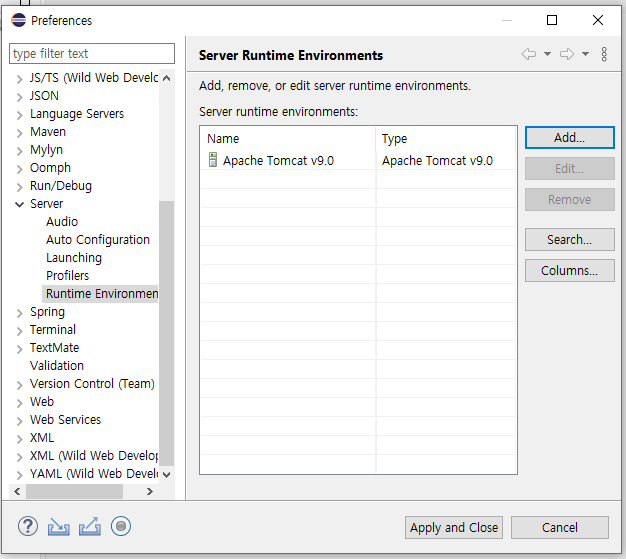Click the Type column header
Screen dimensions: 626x559
click(446, 139)
